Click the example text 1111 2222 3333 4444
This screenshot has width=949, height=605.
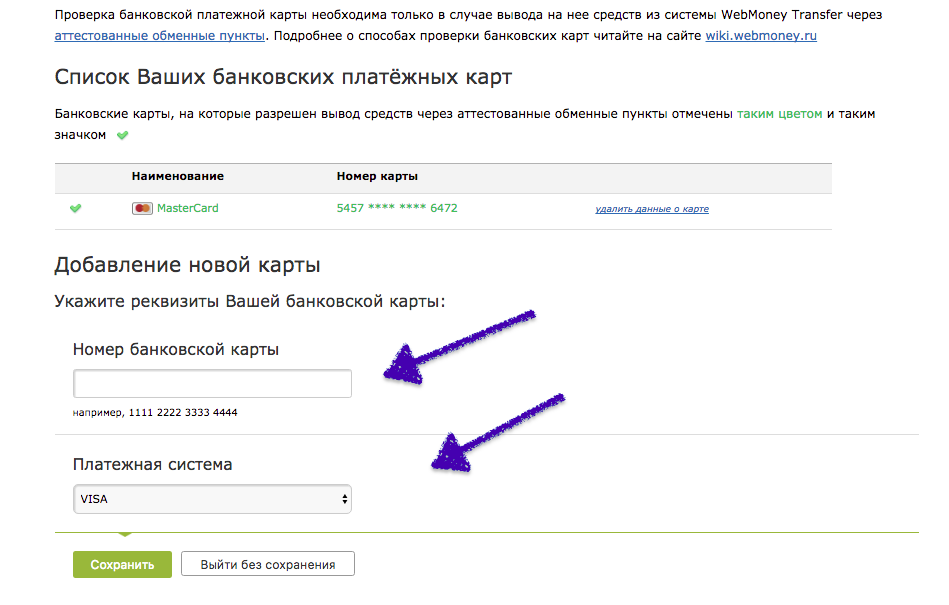coord(183,413)
